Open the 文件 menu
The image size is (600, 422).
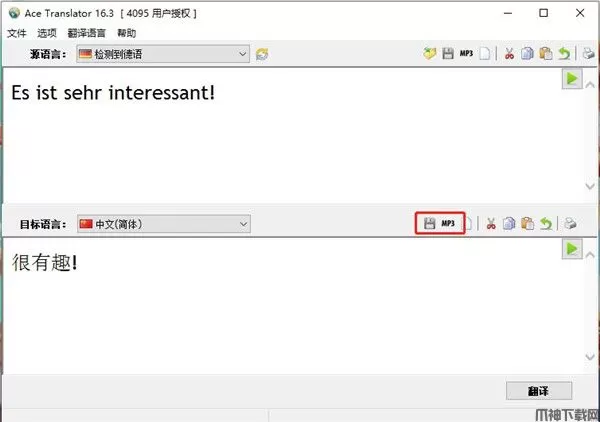point(17,33)
